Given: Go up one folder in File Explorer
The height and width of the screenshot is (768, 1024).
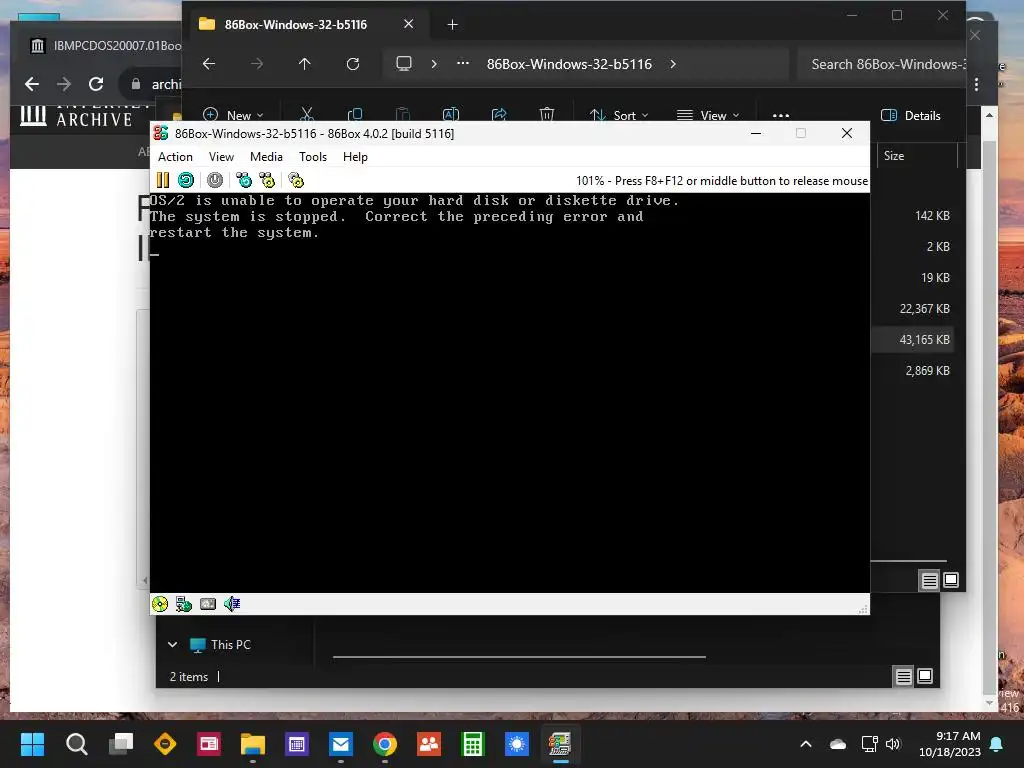Looking at the screenshot, I should tap(304, 64).
